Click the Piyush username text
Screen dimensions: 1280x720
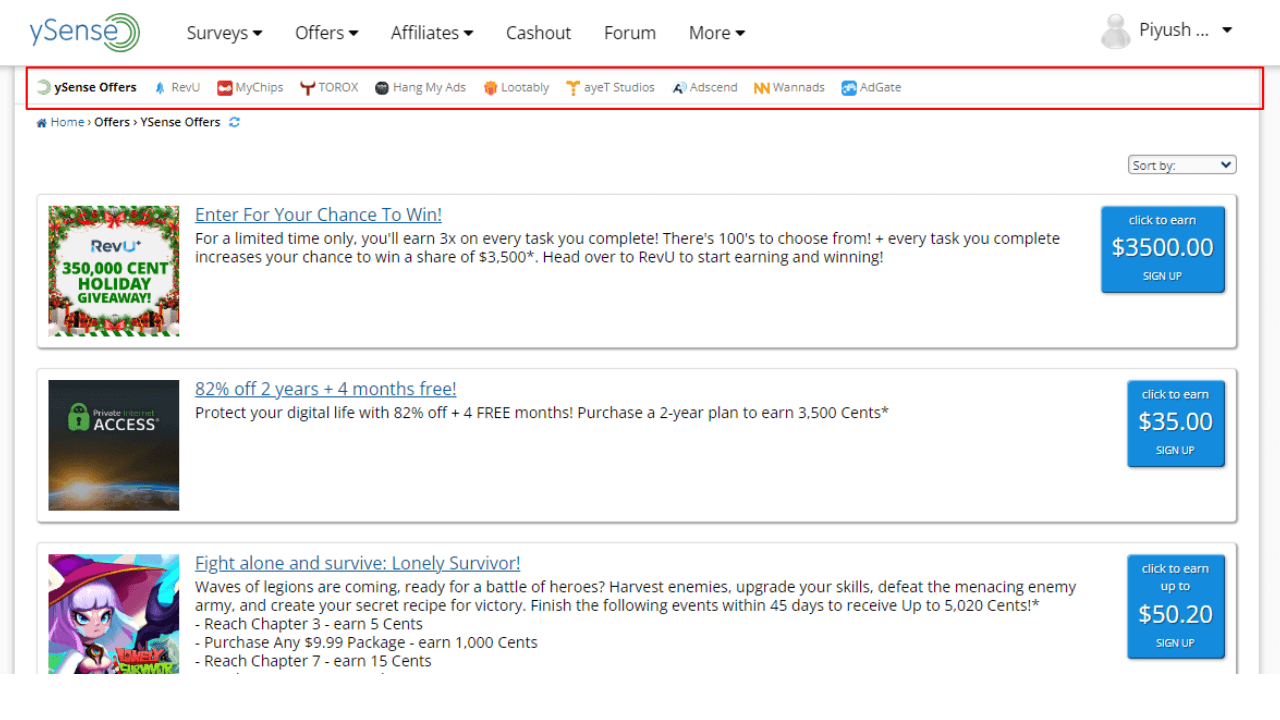click(x=1174, y=30)
